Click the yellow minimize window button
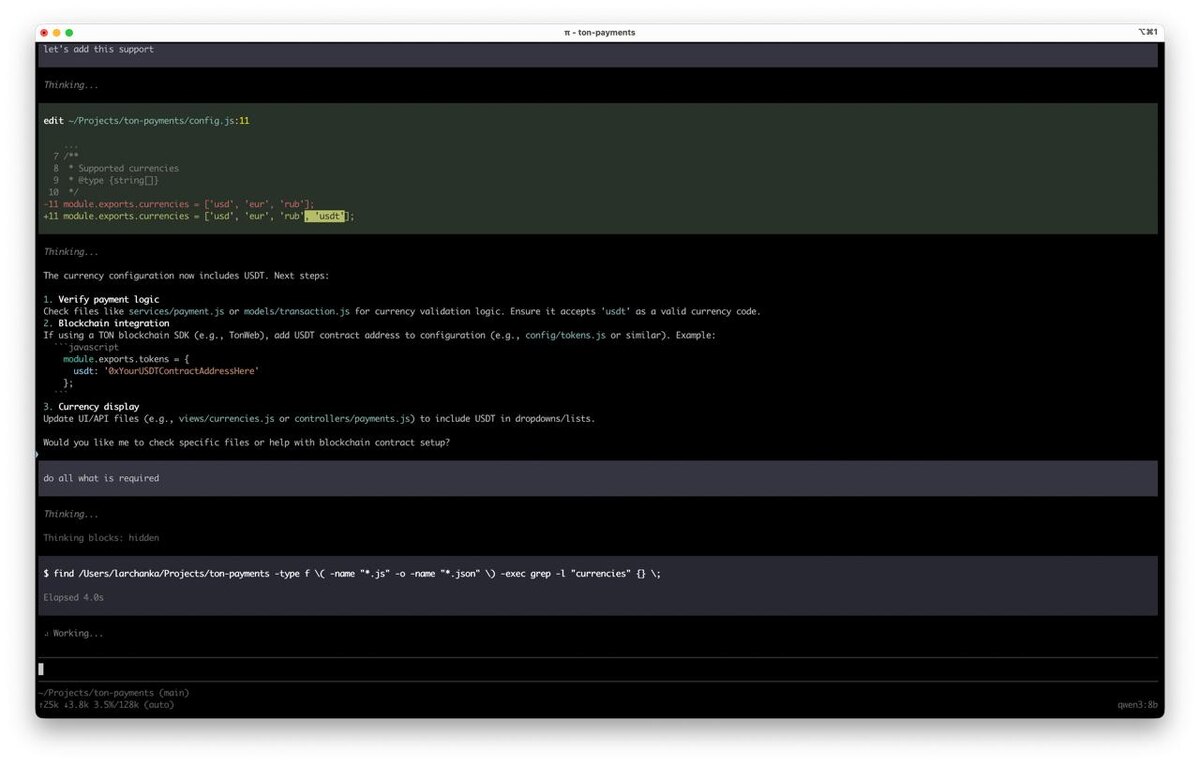Image resolution: width=1200 pixels, height=765 pixels. (56, 32)
